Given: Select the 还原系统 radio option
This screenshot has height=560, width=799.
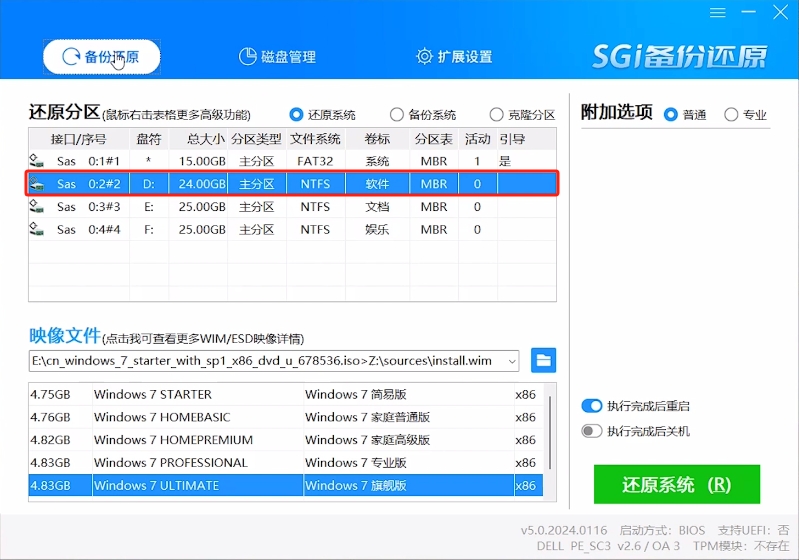Looking at the screenshot, I should (322, 115).
